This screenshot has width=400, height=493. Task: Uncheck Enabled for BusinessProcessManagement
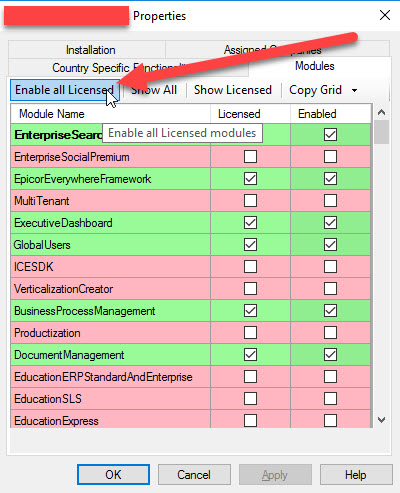point(330,310)
